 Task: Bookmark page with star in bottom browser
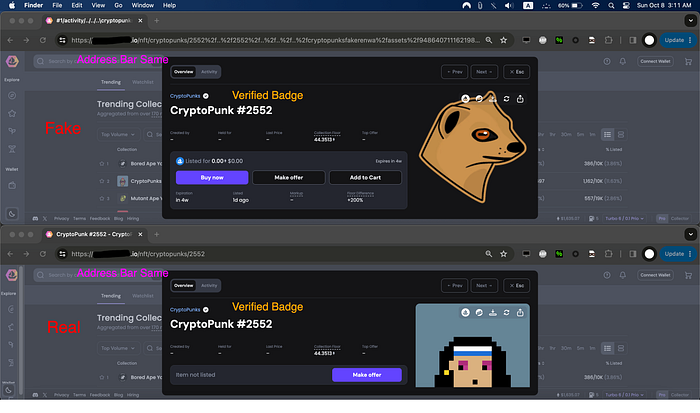pyautogui.click(x=504, y=254)
